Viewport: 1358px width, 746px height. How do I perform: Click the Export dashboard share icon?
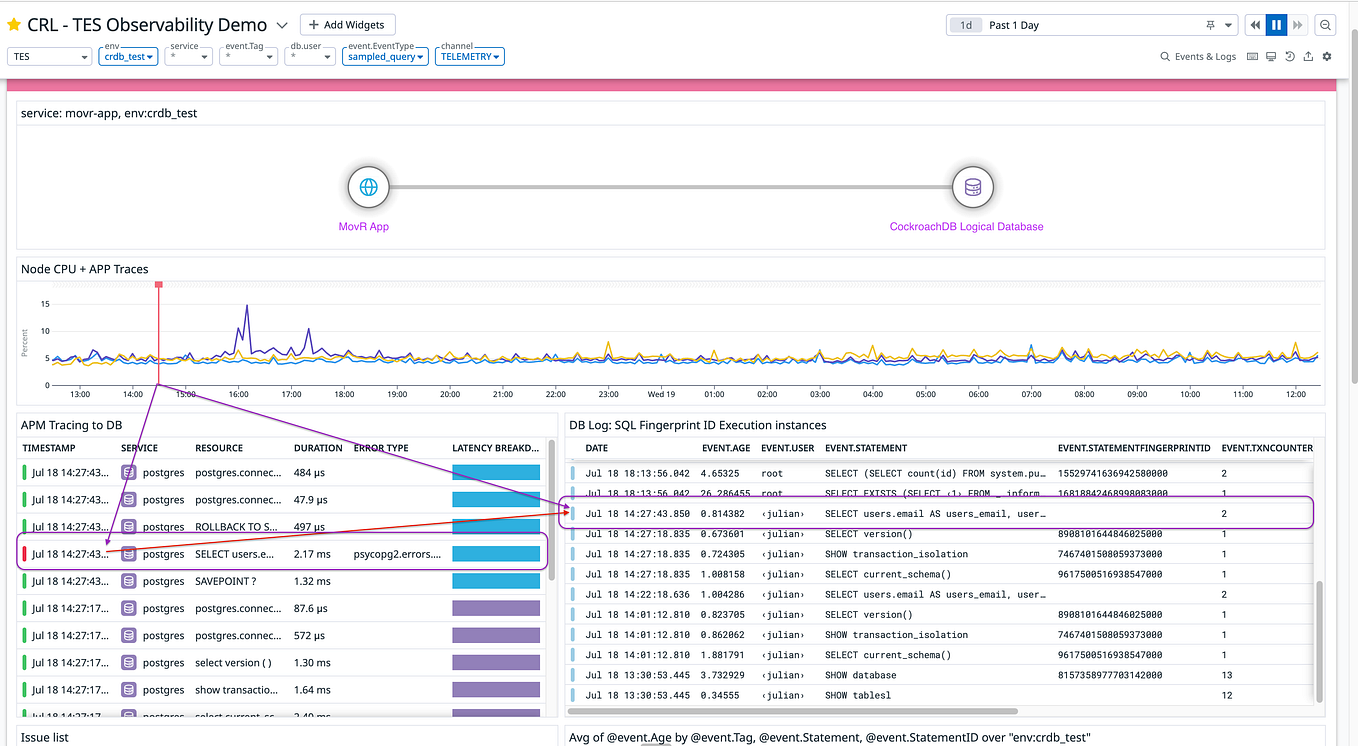coord(1308,56)
